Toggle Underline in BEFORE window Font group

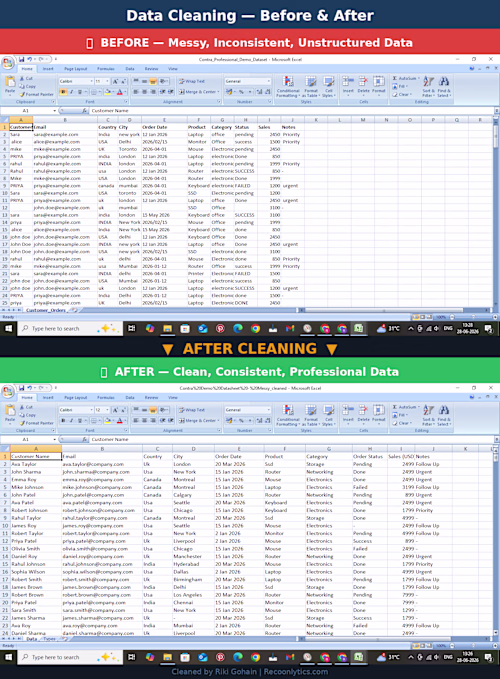tap(80, 92)
